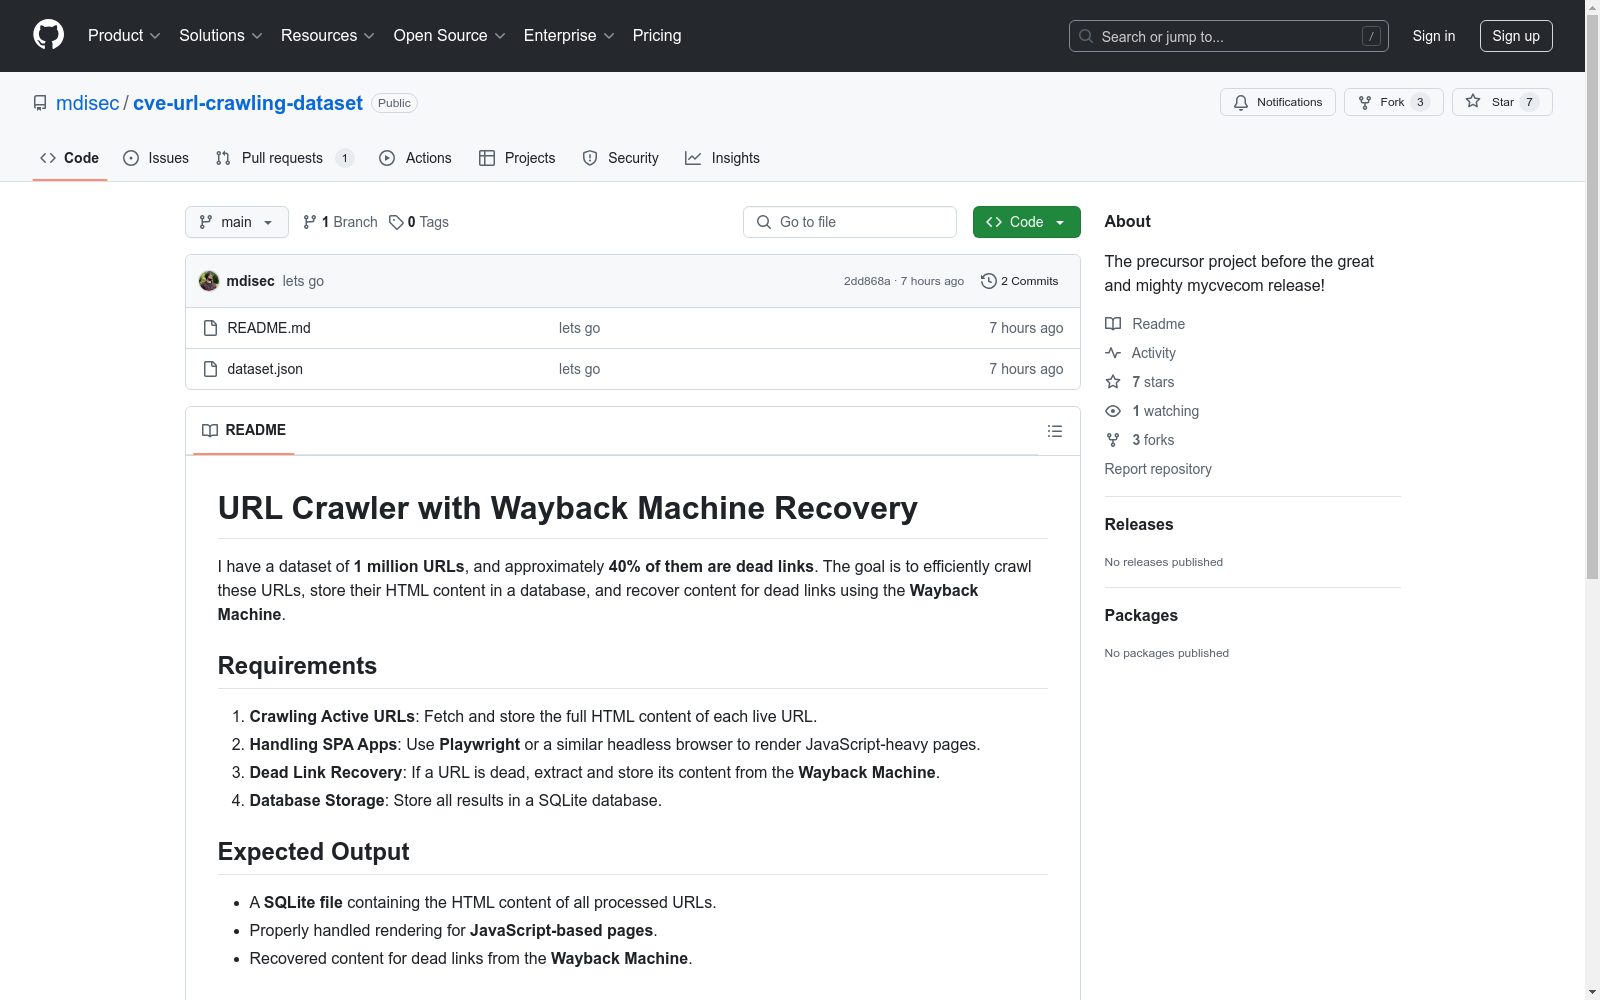This screenshot has width=1600, height=1000.
Task: Open the main branch selector dropdown
Action: click(237, 222)
